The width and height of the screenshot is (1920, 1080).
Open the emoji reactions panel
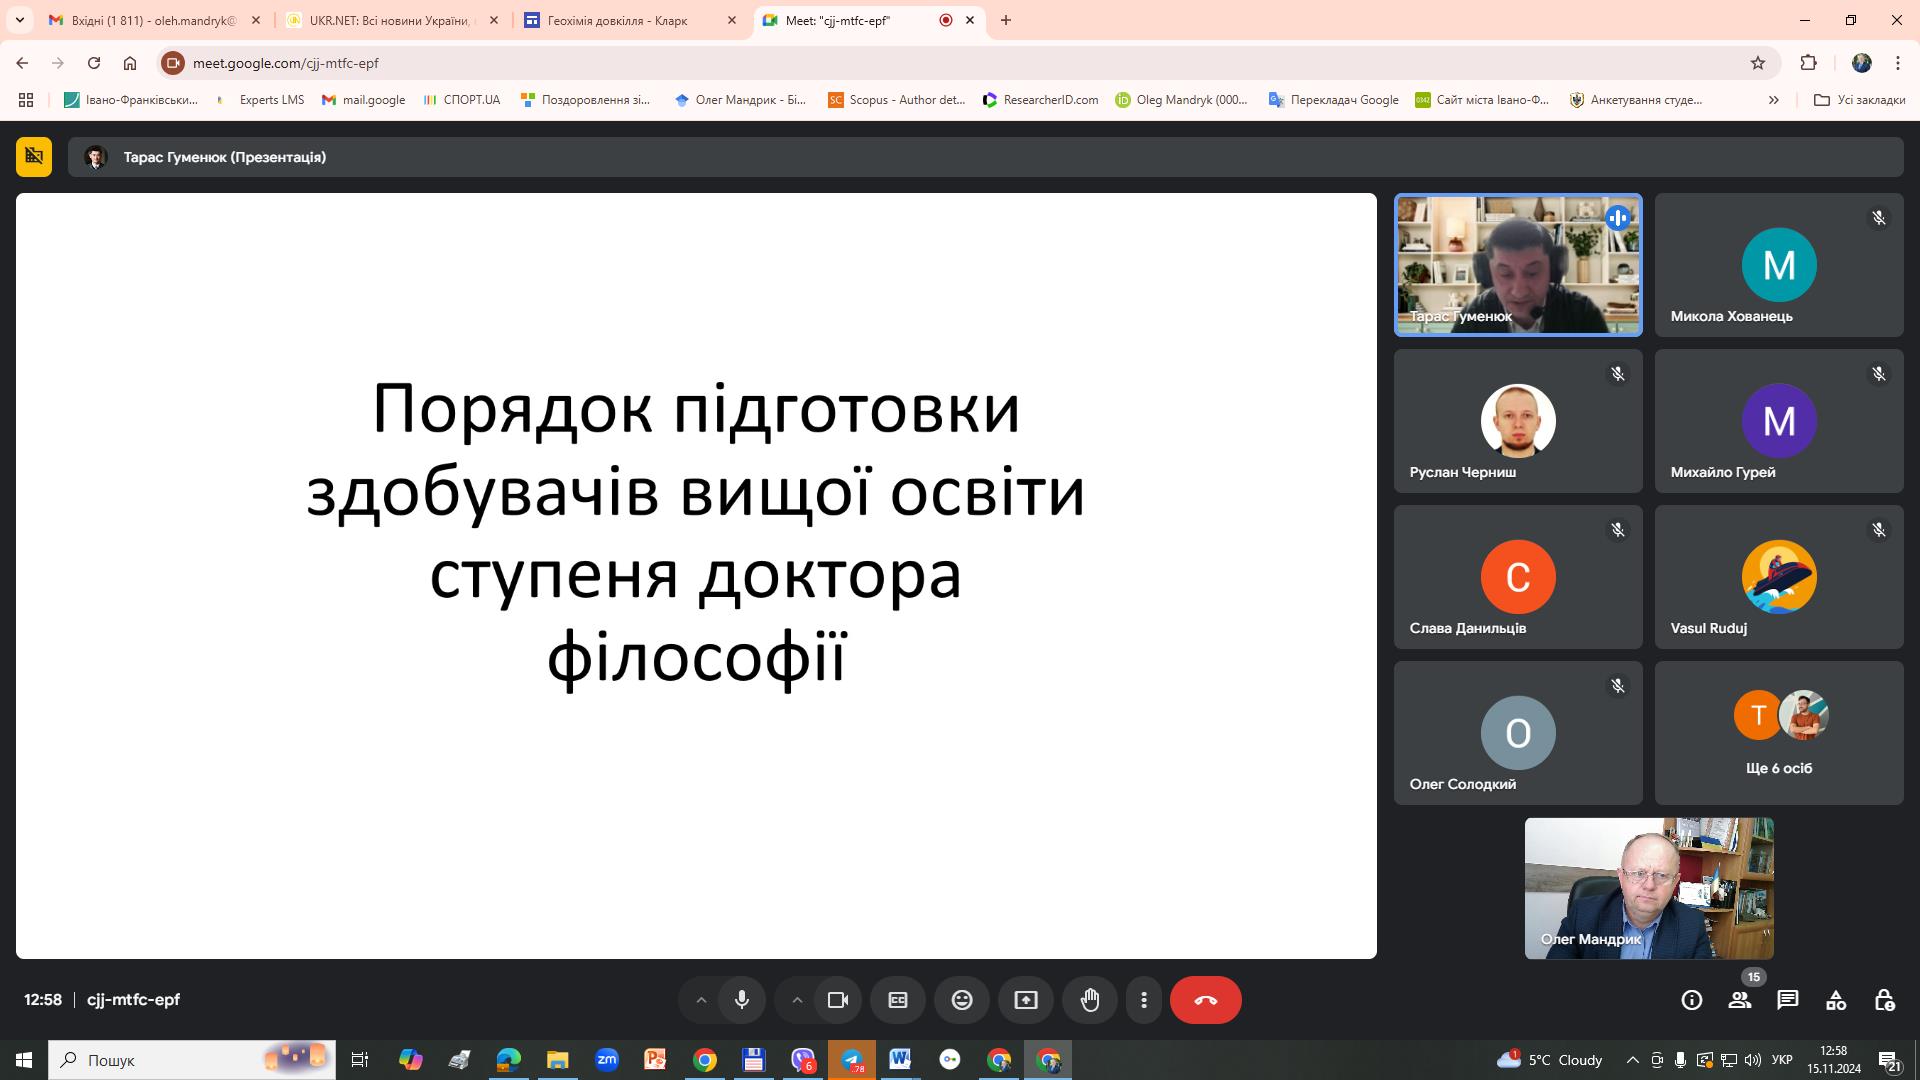click(962, 999)
